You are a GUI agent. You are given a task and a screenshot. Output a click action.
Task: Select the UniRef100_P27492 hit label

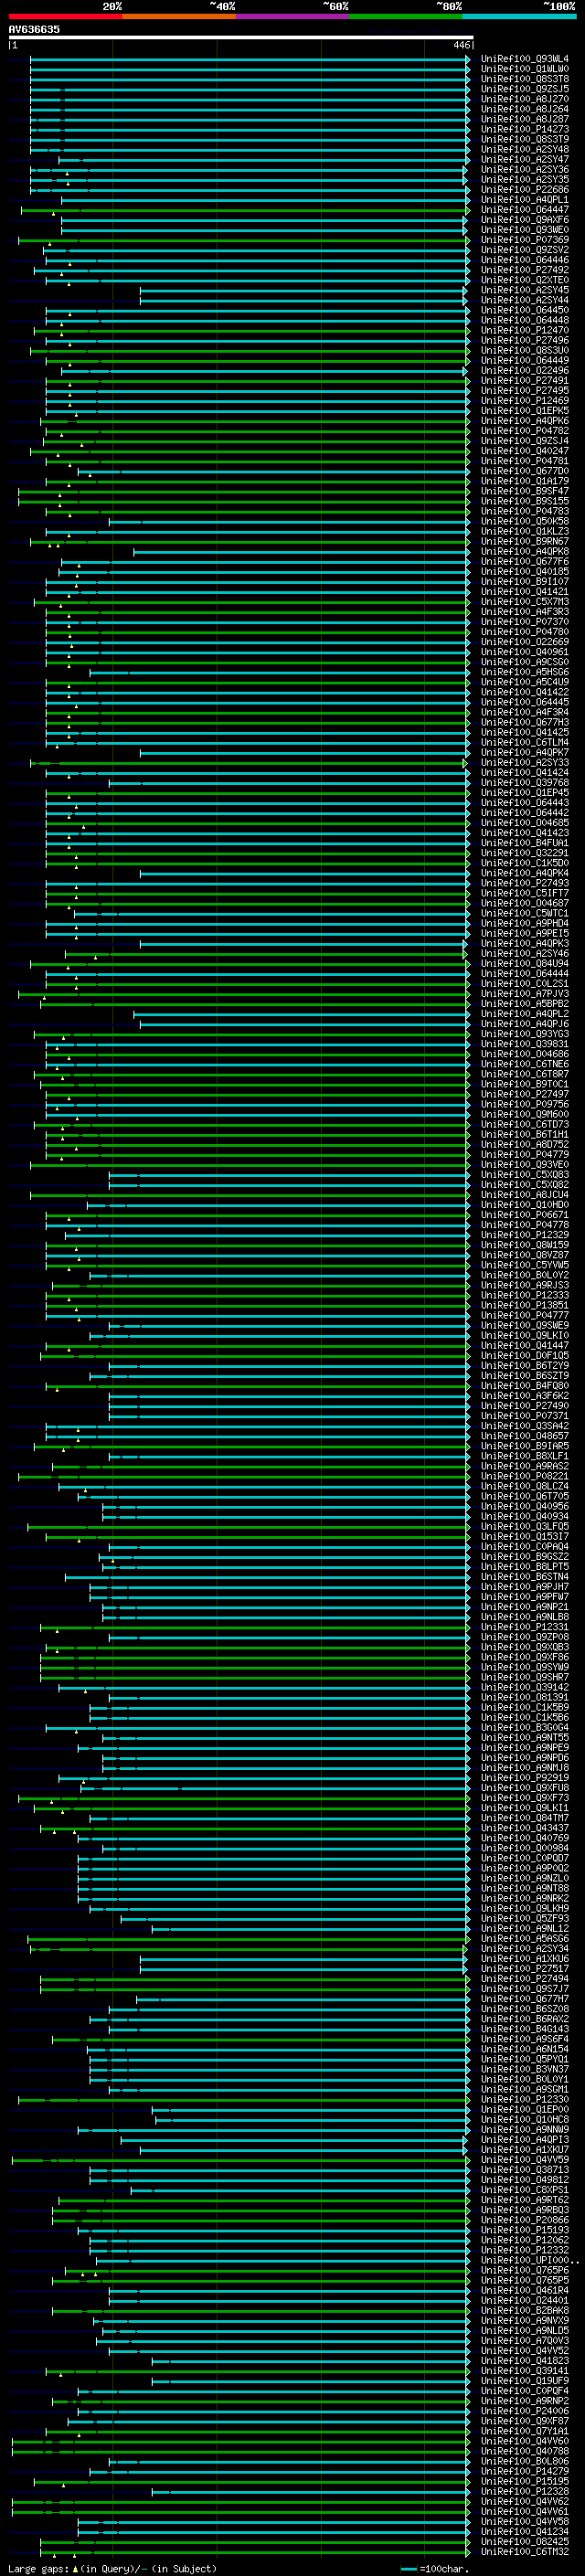[525, 270]
